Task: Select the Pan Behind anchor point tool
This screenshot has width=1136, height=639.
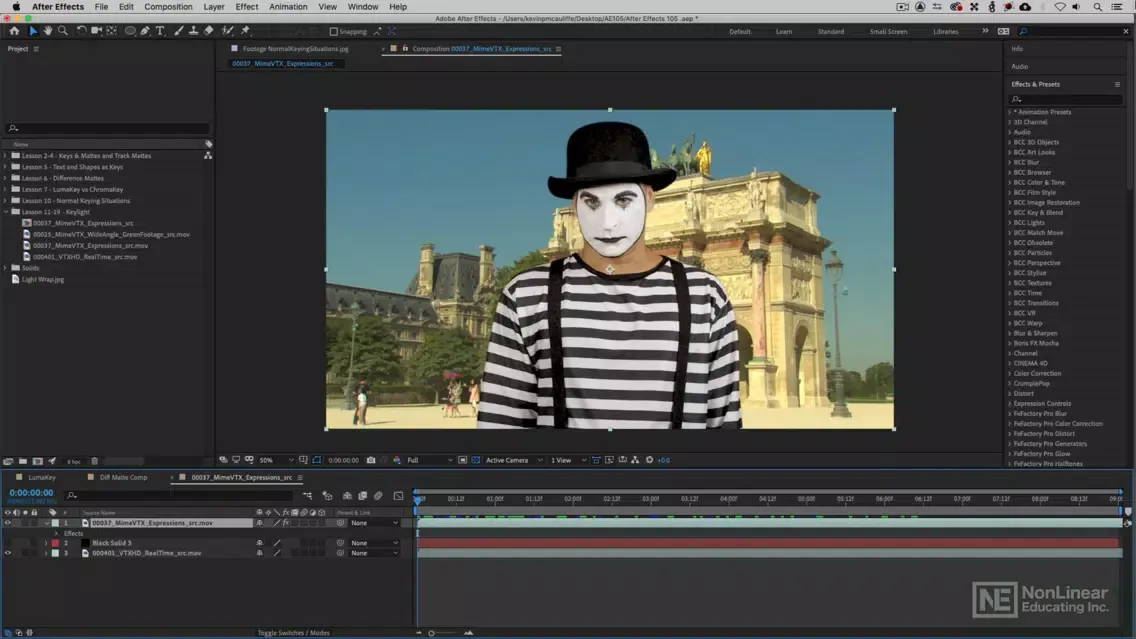Action: pyautogui.click(x=112, y=31)
